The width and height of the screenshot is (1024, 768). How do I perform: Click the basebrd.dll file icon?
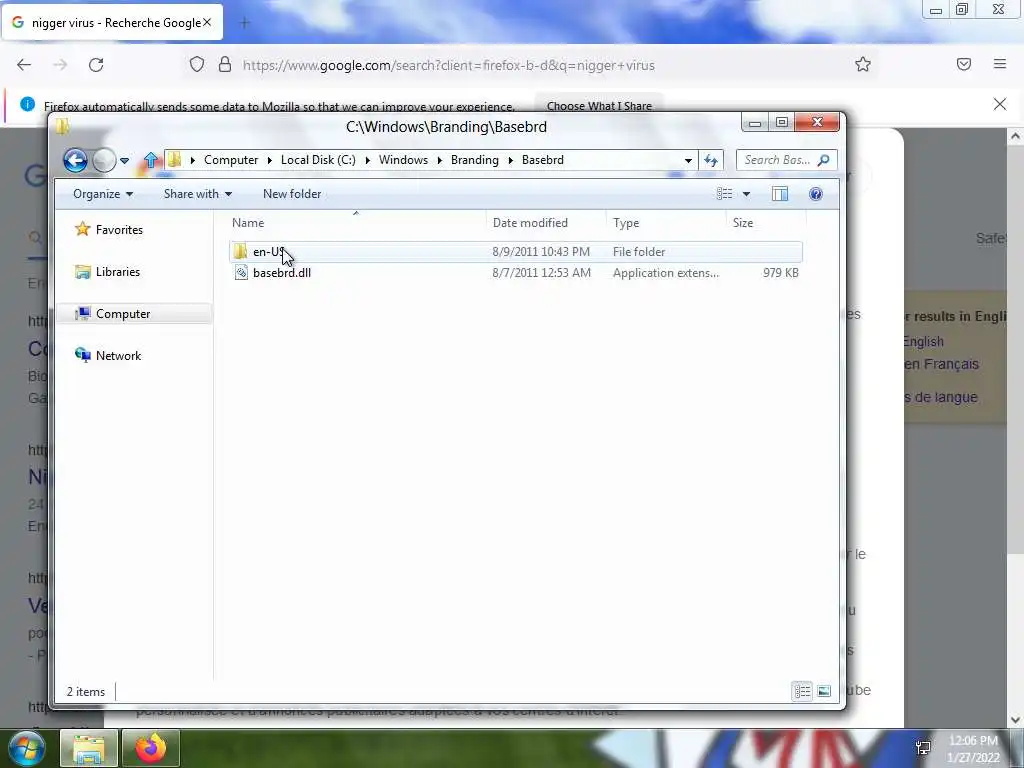point(241,273)
